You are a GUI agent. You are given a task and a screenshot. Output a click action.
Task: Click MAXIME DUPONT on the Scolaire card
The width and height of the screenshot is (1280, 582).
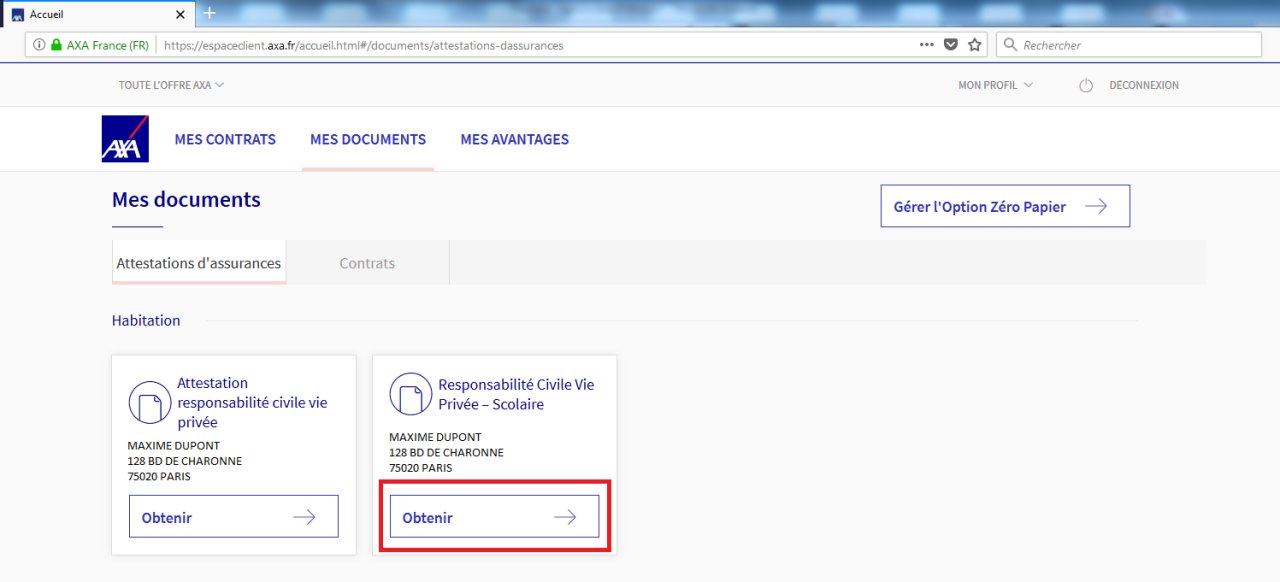coord(435,437)
